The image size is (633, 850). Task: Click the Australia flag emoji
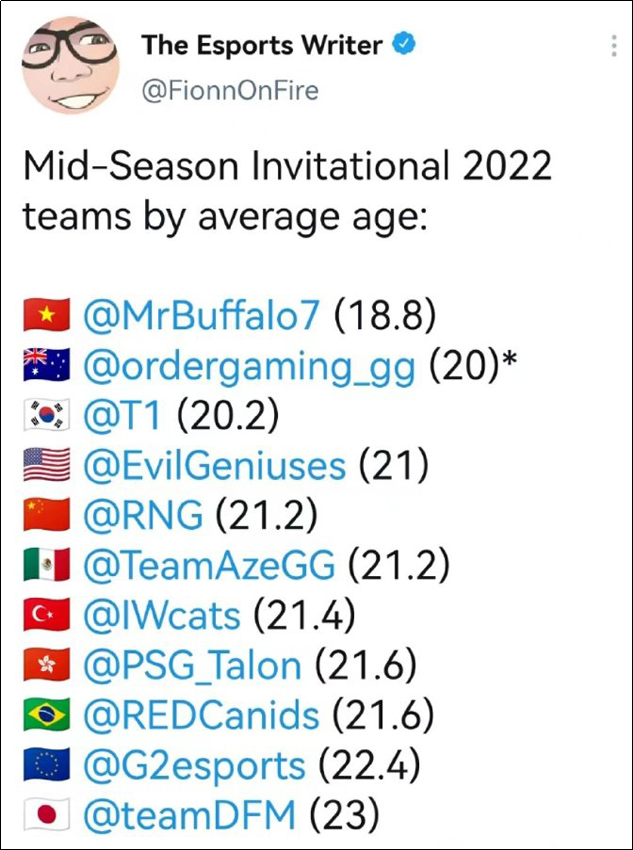47,365
